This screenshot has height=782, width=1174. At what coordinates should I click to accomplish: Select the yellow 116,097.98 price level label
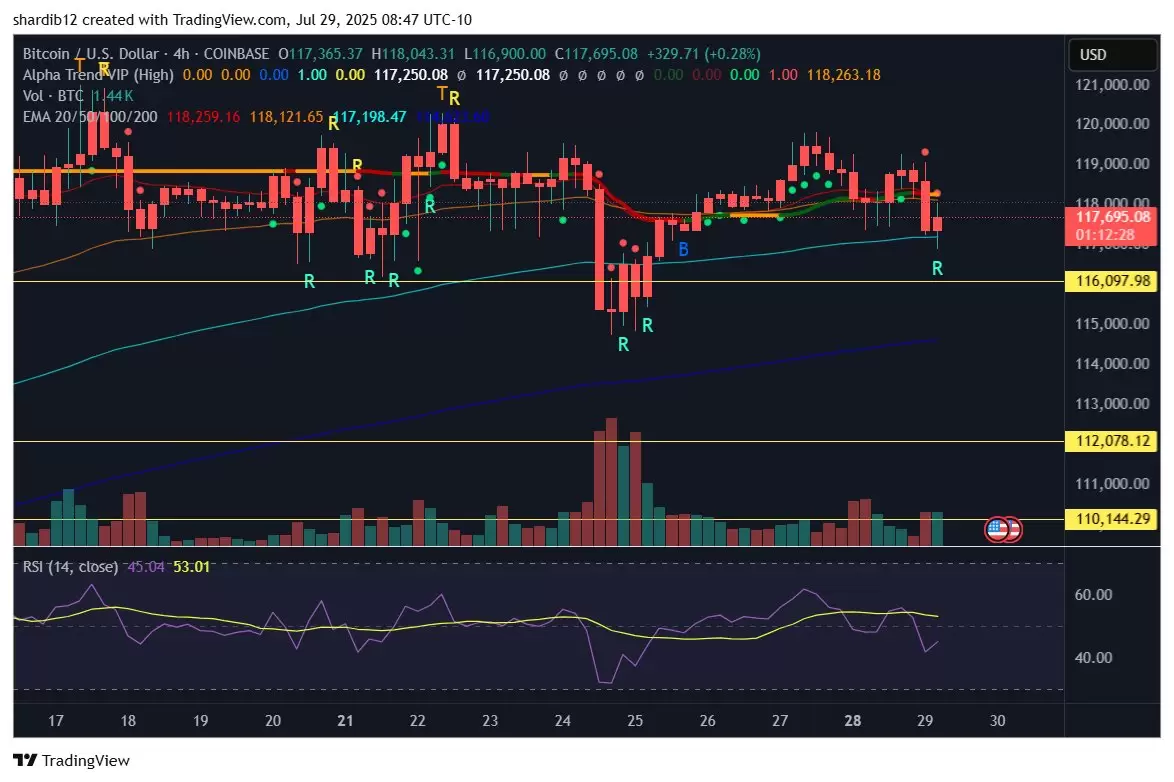tap(1113, 281)
